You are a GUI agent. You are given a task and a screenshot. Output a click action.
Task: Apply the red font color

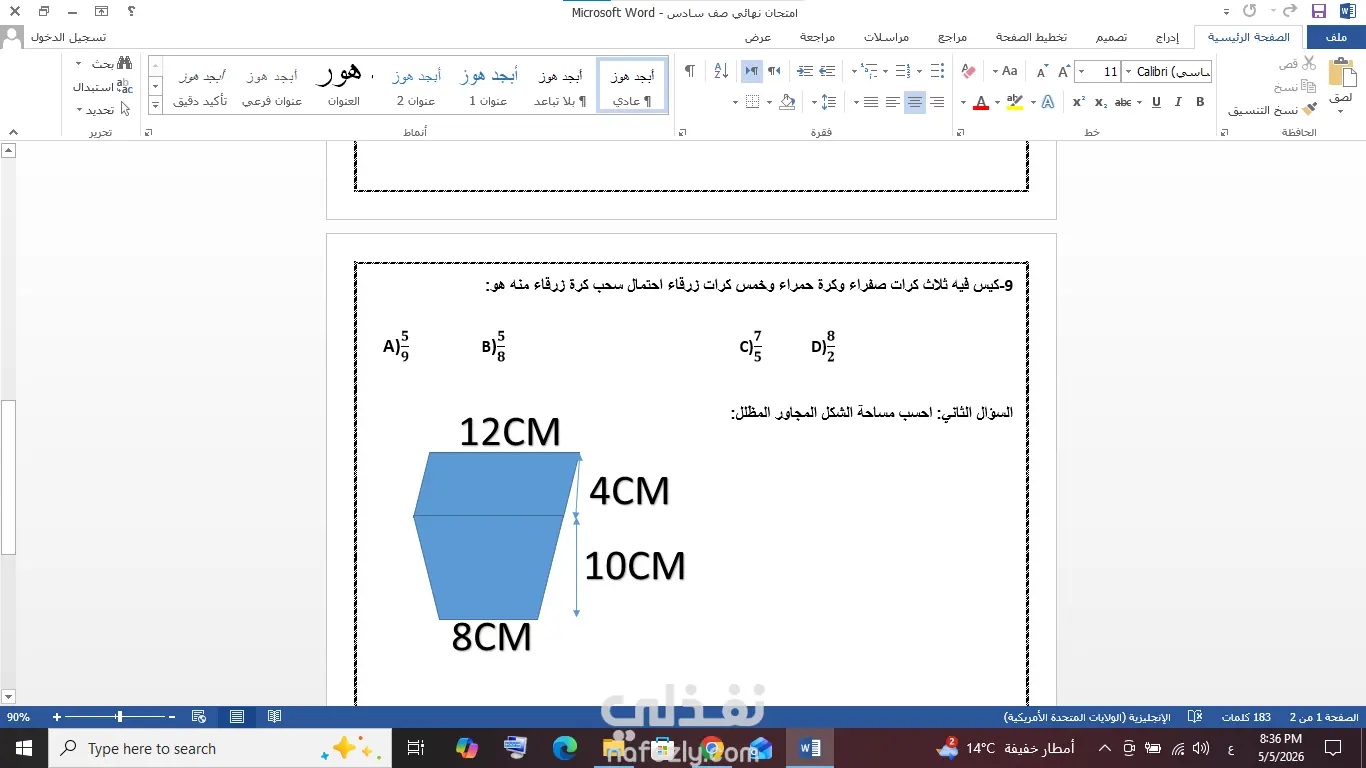coord(980,102)
